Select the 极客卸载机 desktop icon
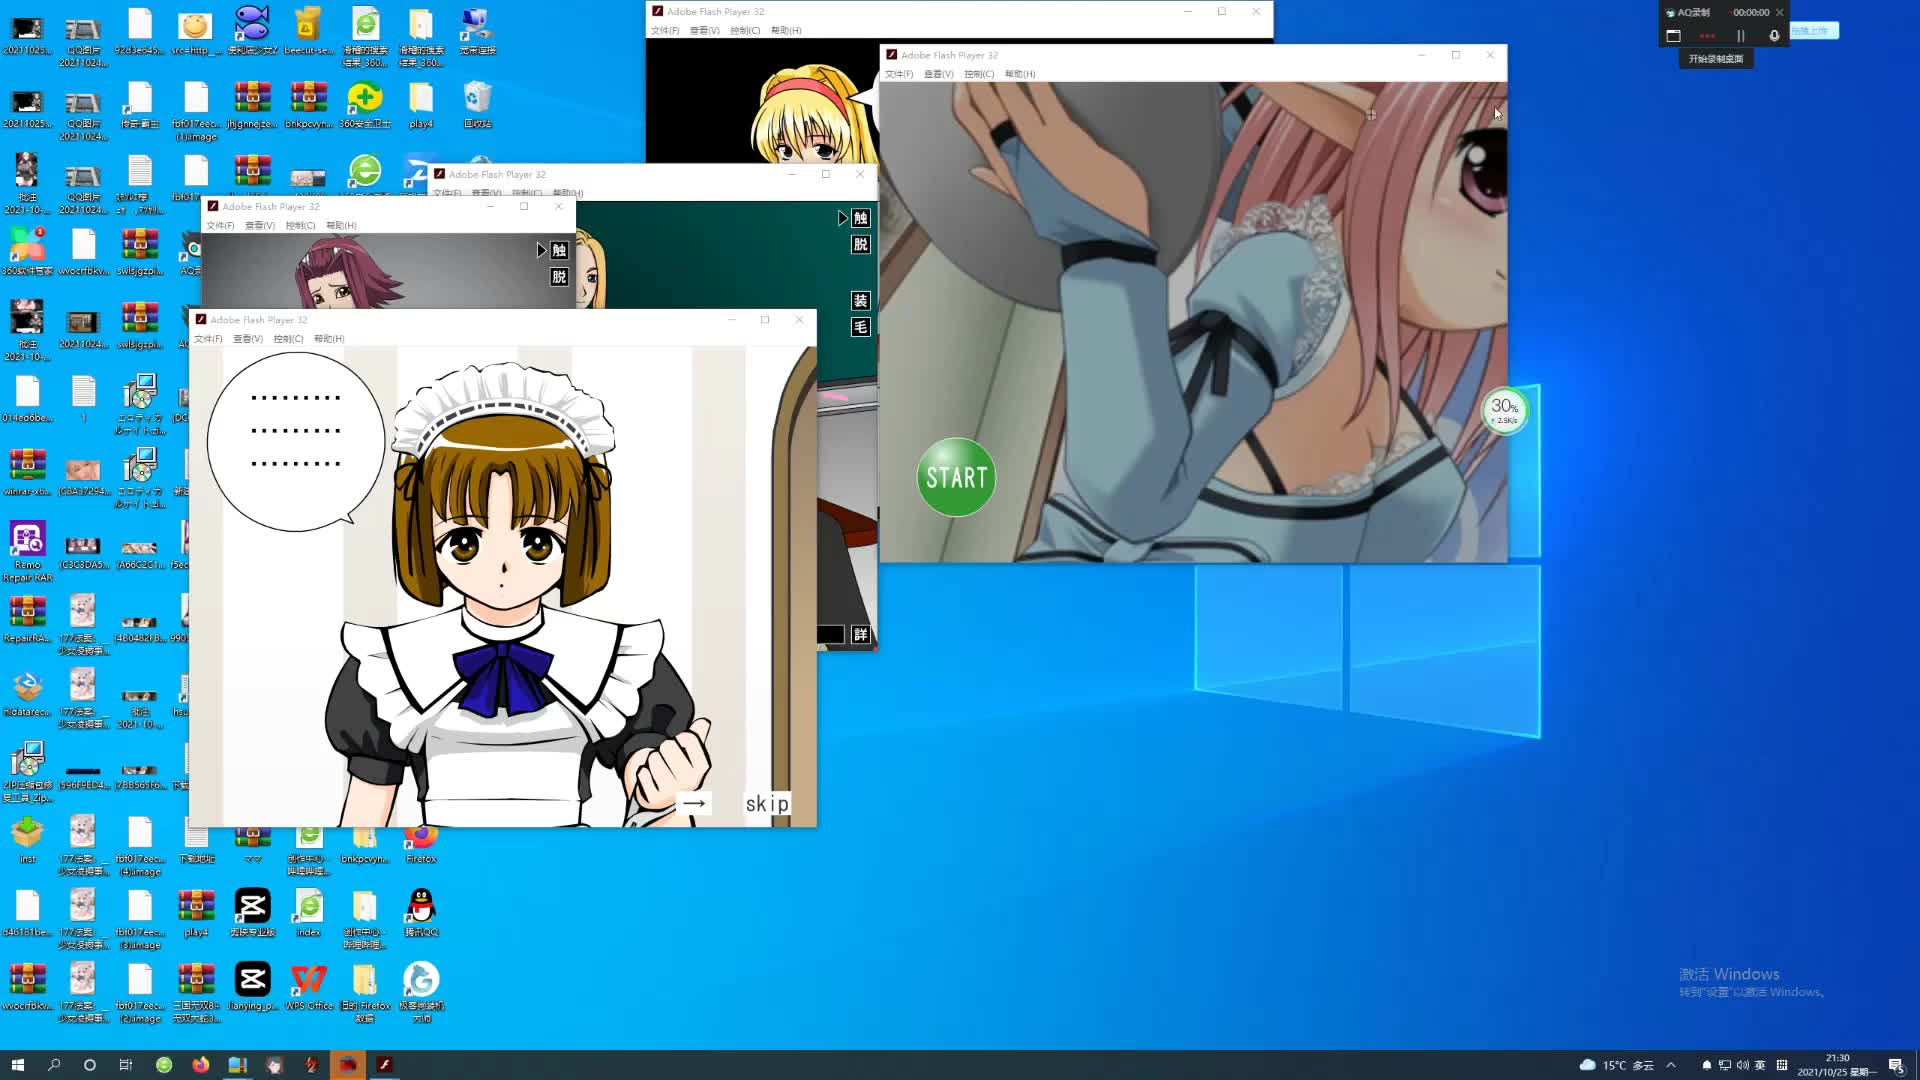This screenshot has height=1080, width=1920. (421, 993)
